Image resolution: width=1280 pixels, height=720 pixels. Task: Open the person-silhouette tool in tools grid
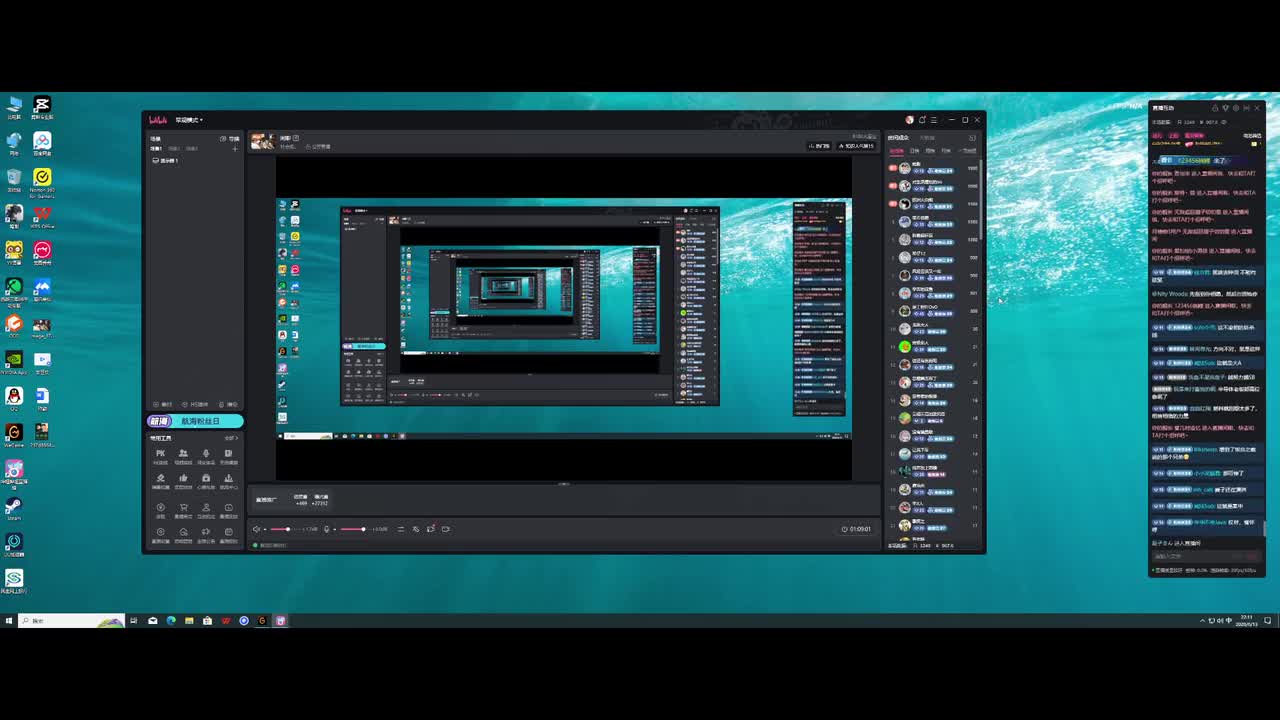click(x=206, y=509)
